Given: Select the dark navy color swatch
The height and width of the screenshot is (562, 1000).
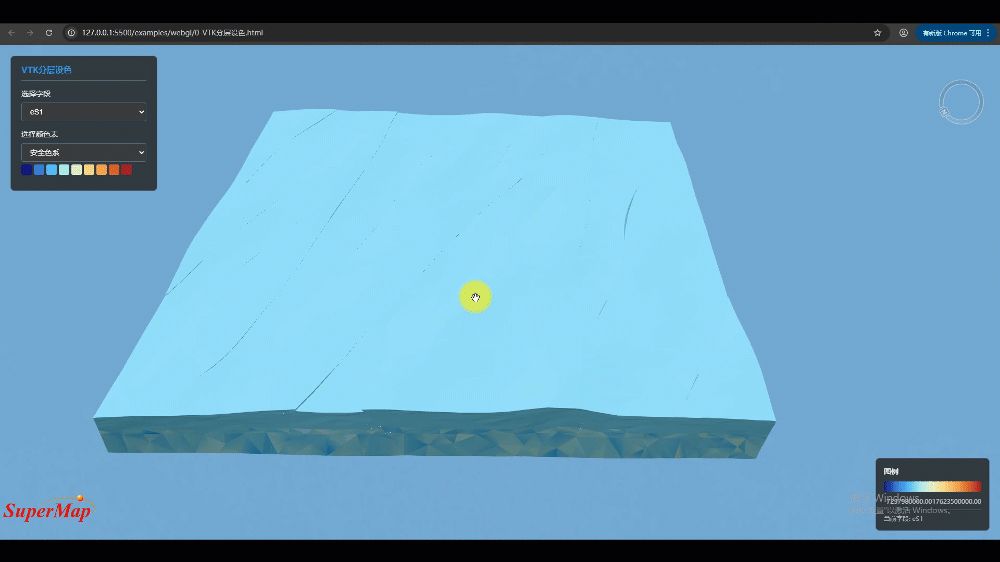Looking at the screenshot, I should [27, 170].
